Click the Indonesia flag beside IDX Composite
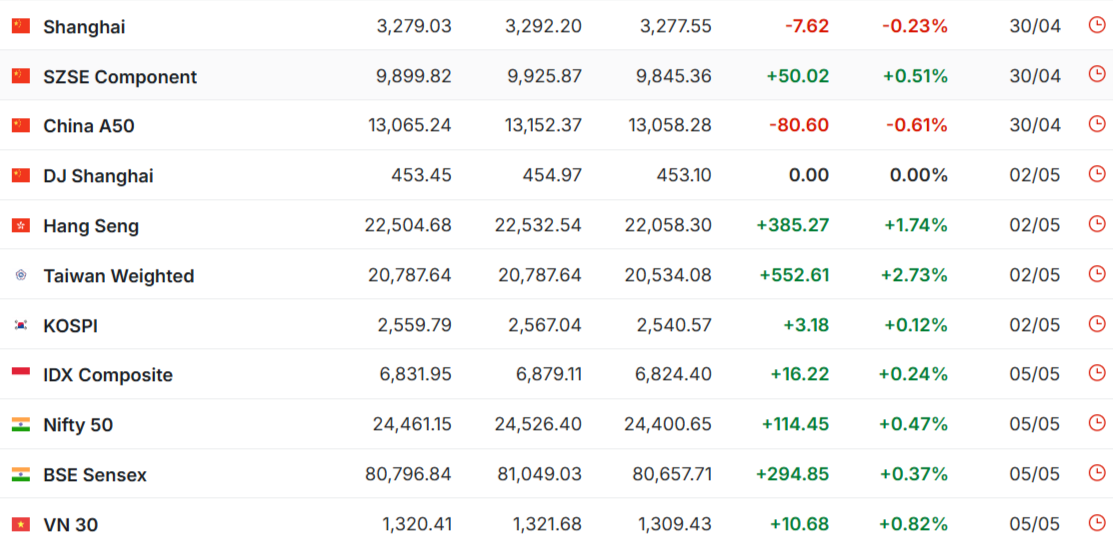 21,375
